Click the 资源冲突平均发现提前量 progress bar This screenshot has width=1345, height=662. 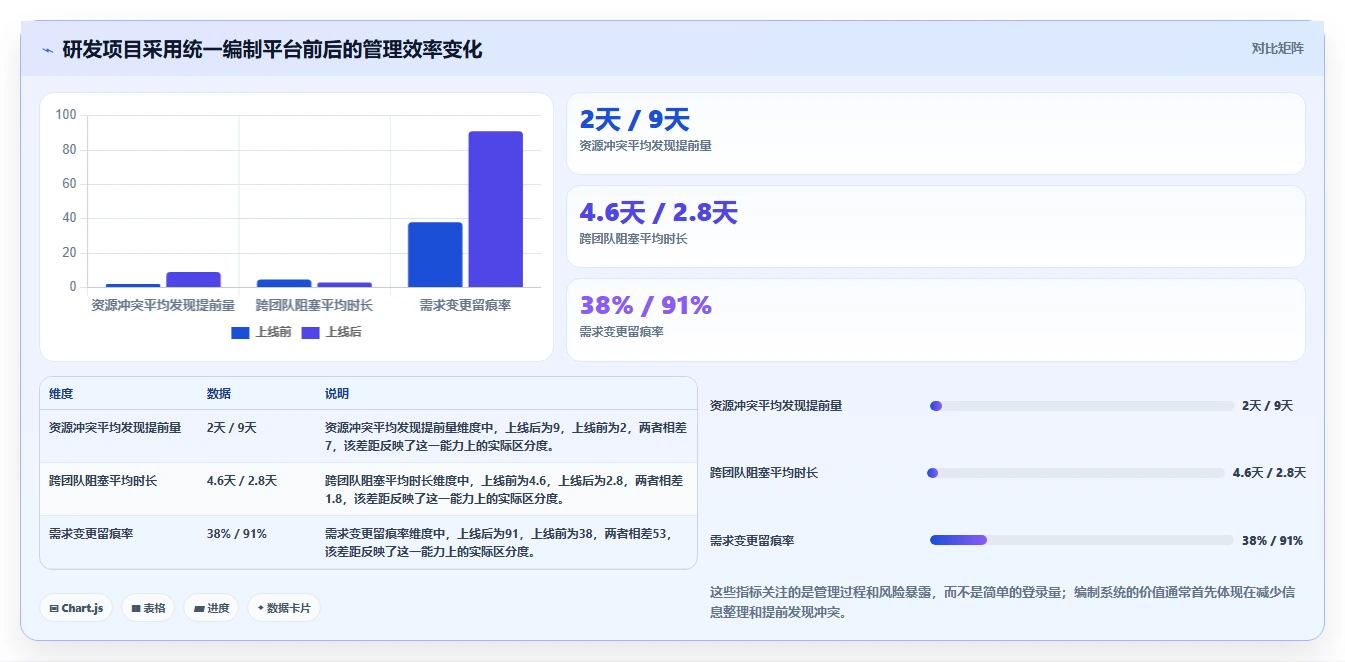tap(1082, 406)
